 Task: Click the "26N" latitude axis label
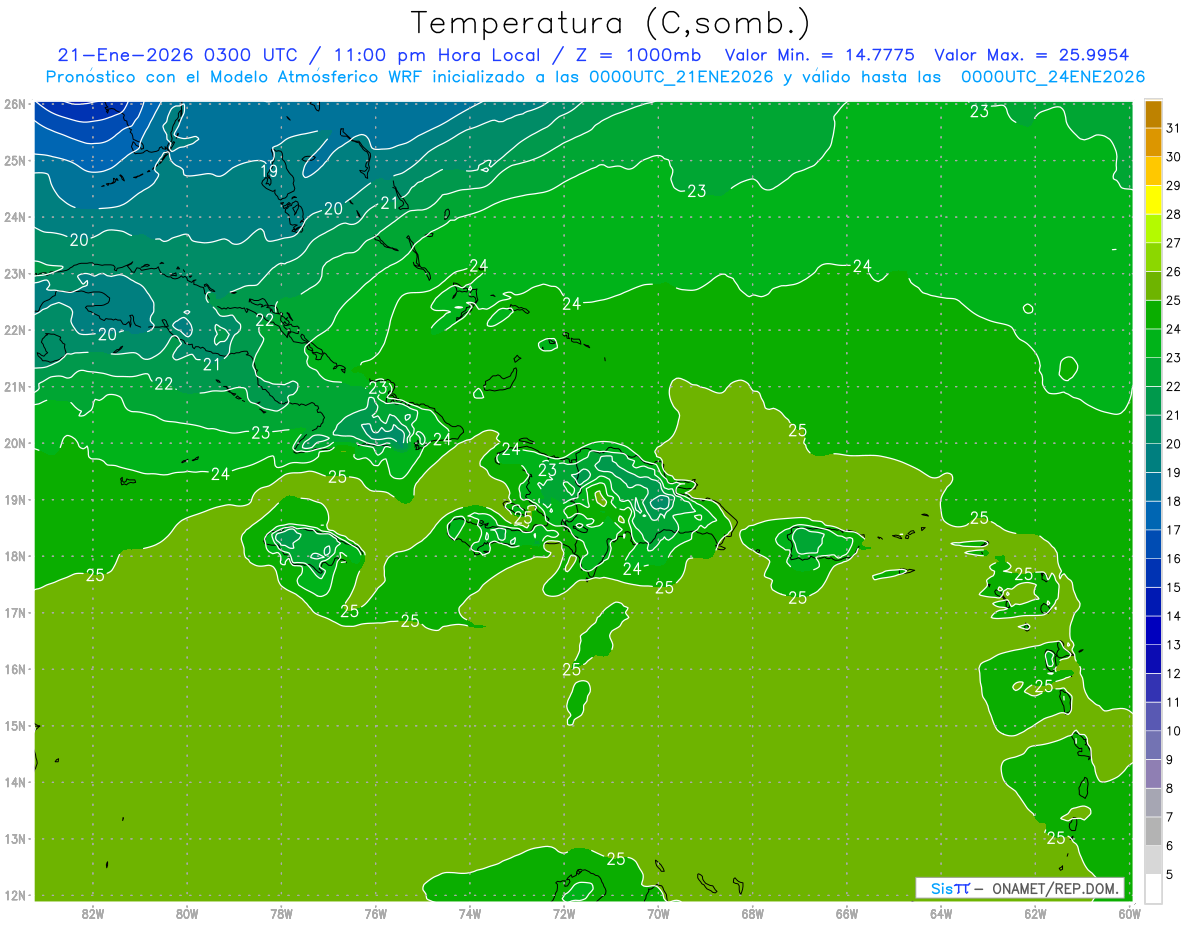14,104
